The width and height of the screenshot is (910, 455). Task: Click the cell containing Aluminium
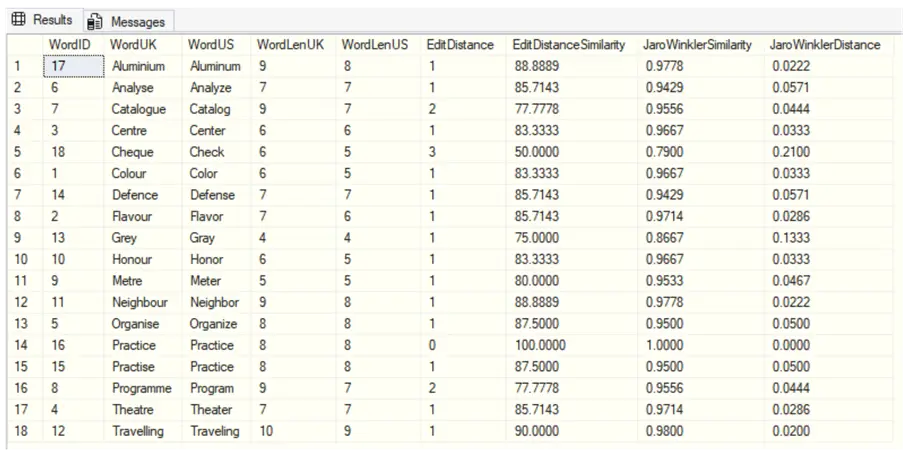pos(138,66)
